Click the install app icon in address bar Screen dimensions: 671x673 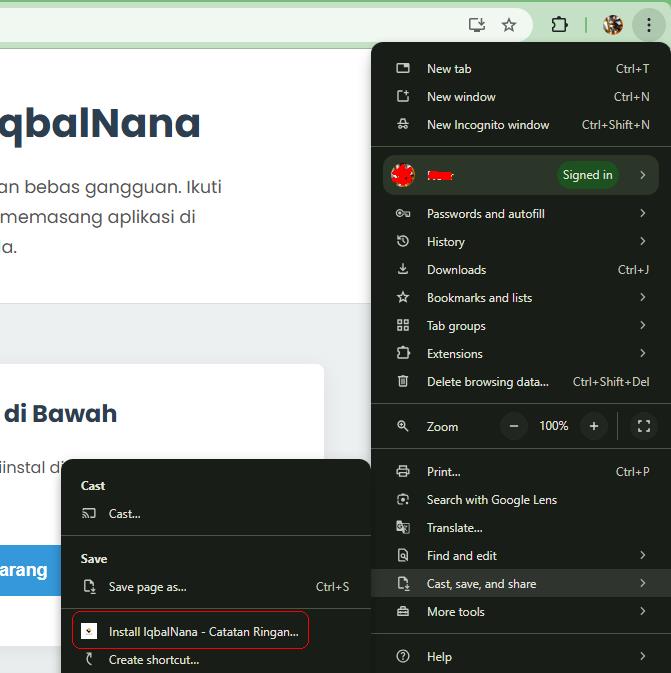tap(477, 24)
